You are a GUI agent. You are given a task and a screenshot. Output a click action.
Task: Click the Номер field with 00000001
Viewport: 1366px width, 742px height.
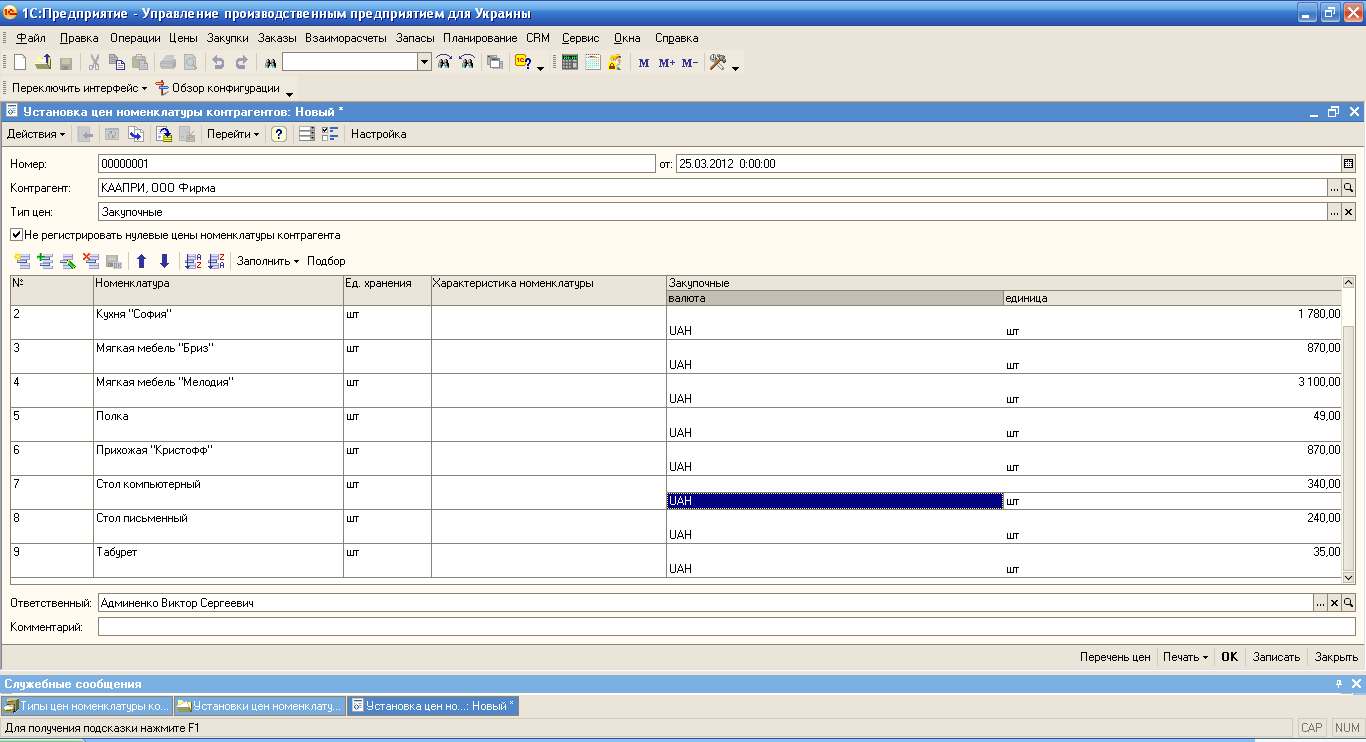click(x=375, y=163)
